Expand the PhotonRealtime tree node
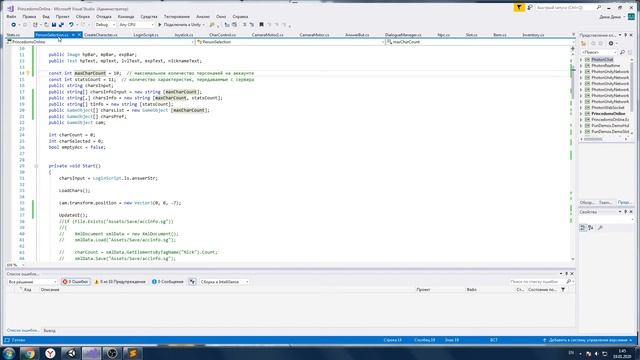This screenshot has width=640, height=360. tap(581, 66)
